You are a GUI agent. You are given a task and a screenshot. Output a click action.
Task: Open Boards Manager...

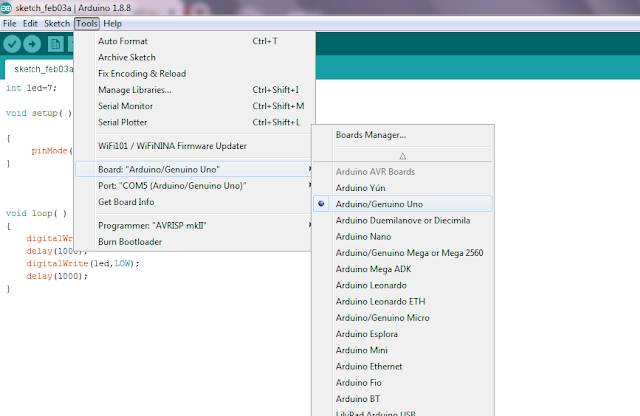pos(403,135)
